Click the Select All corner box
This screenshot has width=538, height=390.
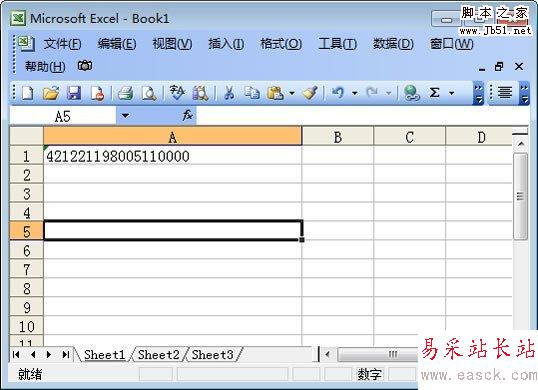pos(27,137)
